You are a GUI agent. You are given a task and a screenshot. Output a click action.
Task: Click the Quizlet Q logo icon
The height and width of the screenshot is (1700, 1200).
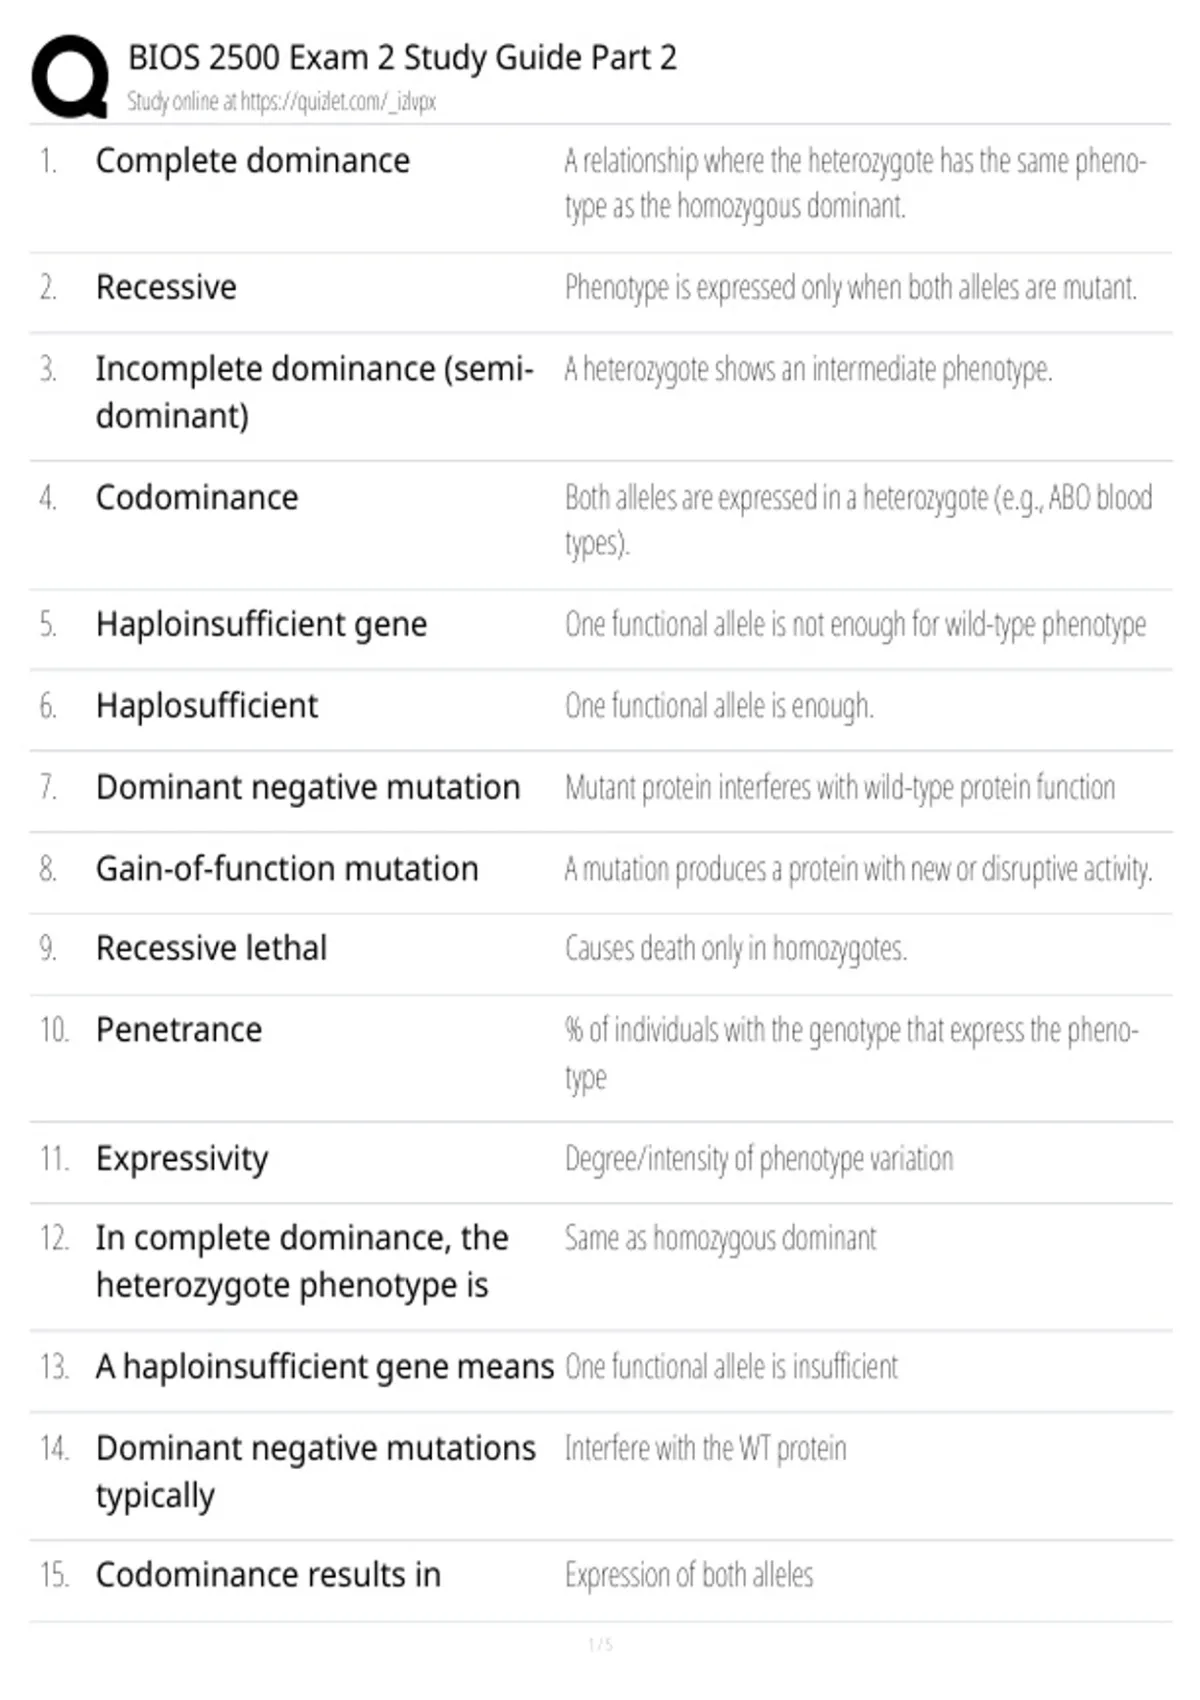[70, 77]
